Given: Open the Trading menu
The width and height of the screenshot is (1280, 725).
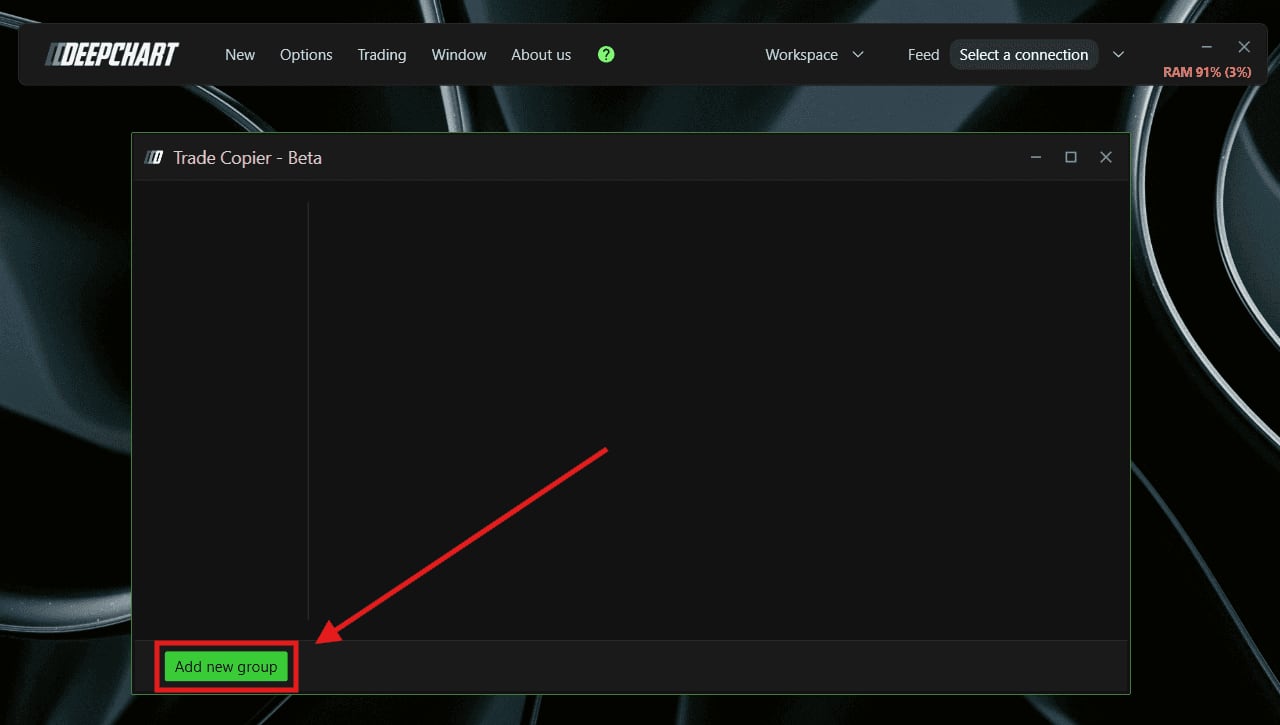Looking at the screenshot, I should tap(382, 55).
